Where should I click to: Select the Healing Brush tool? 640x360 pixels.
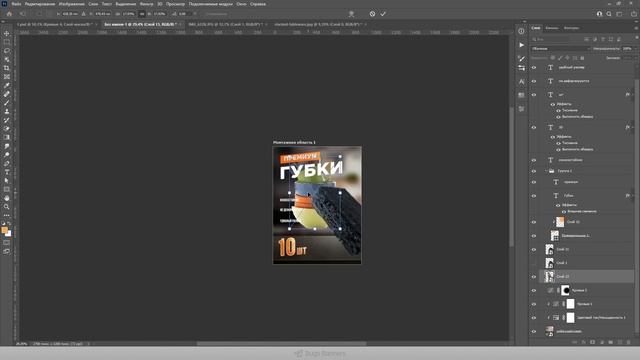point(7,94)
